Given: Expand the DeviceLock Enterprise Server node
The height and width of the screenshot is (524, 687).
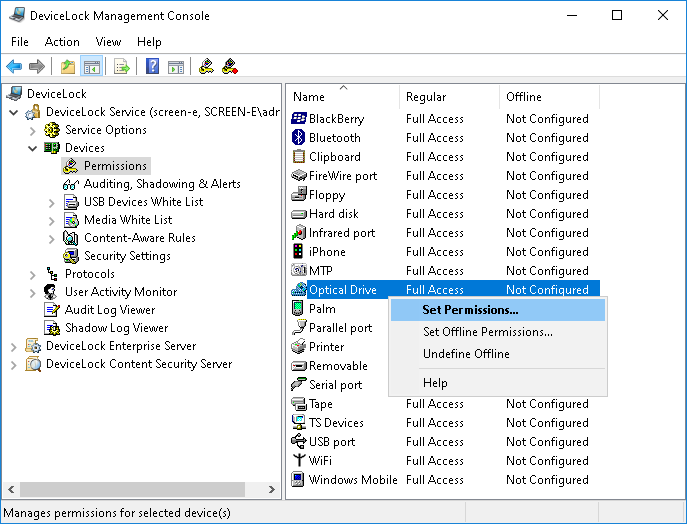Looking at the screenshot, I should point(14,346).
